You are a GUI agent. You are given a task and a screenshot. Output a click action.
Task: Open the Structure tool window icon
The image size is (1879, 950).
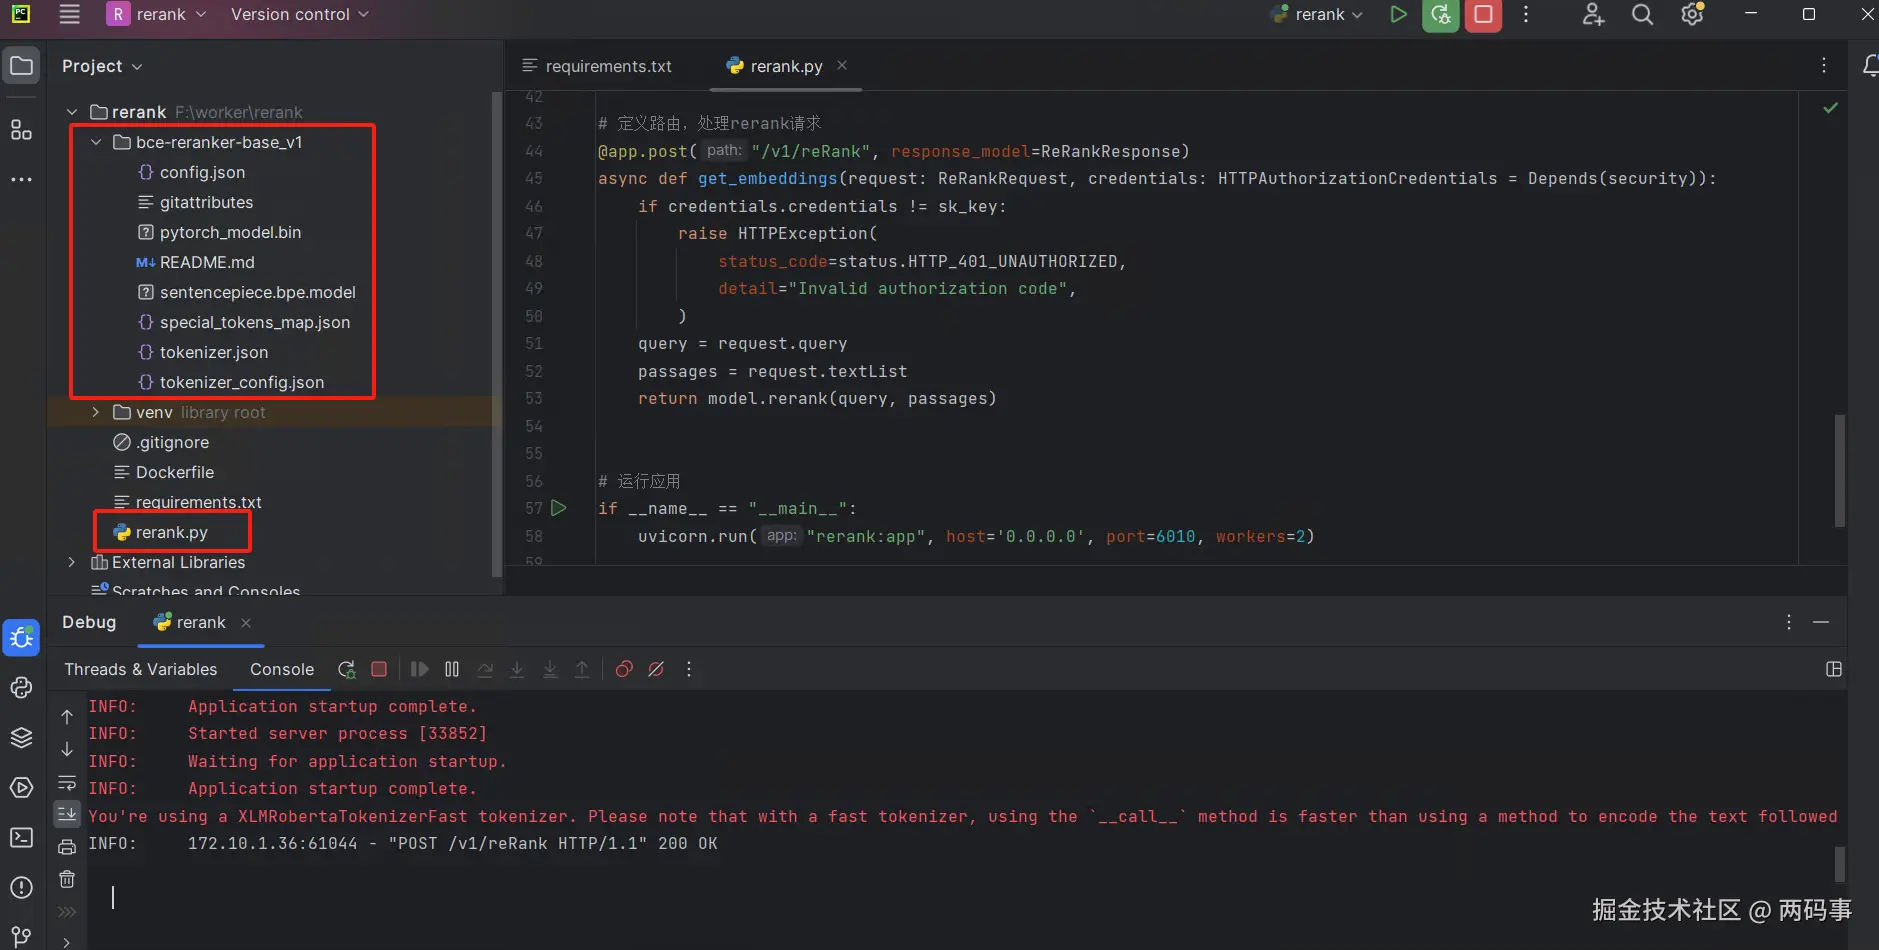[21, 130]
